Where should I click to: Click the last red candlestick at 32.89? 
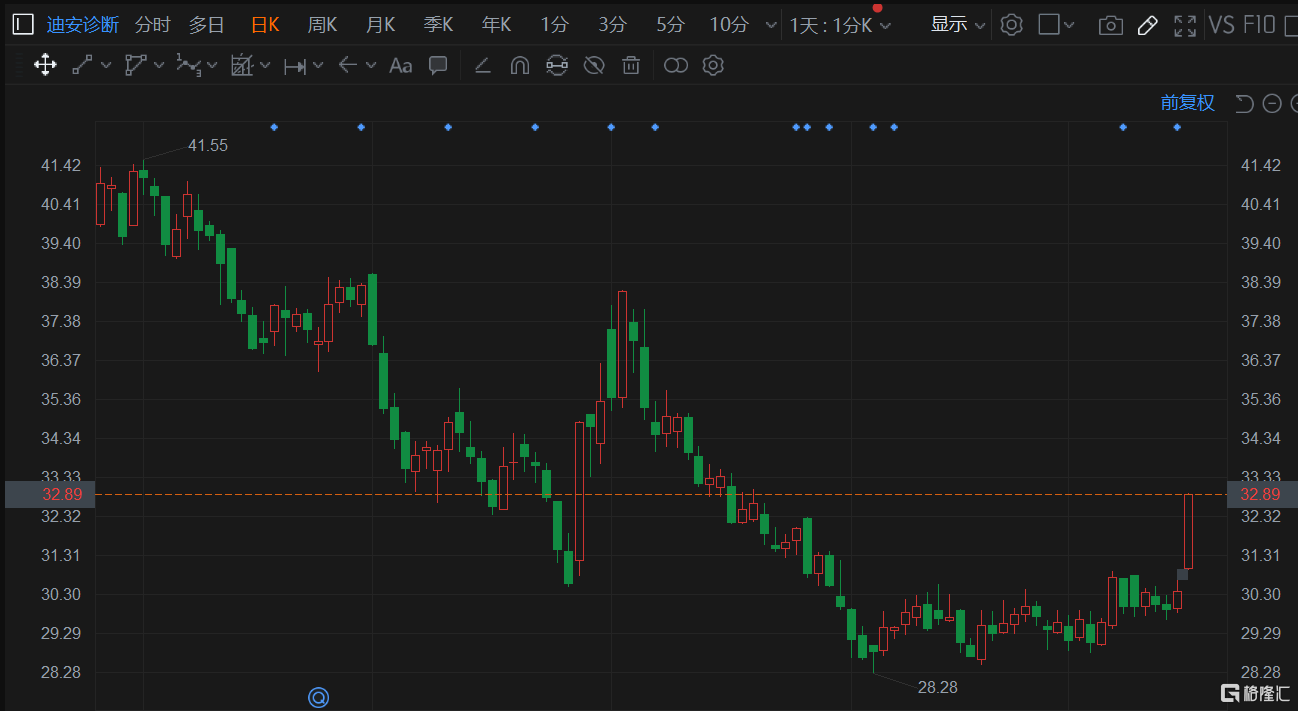coord(1189,531)
